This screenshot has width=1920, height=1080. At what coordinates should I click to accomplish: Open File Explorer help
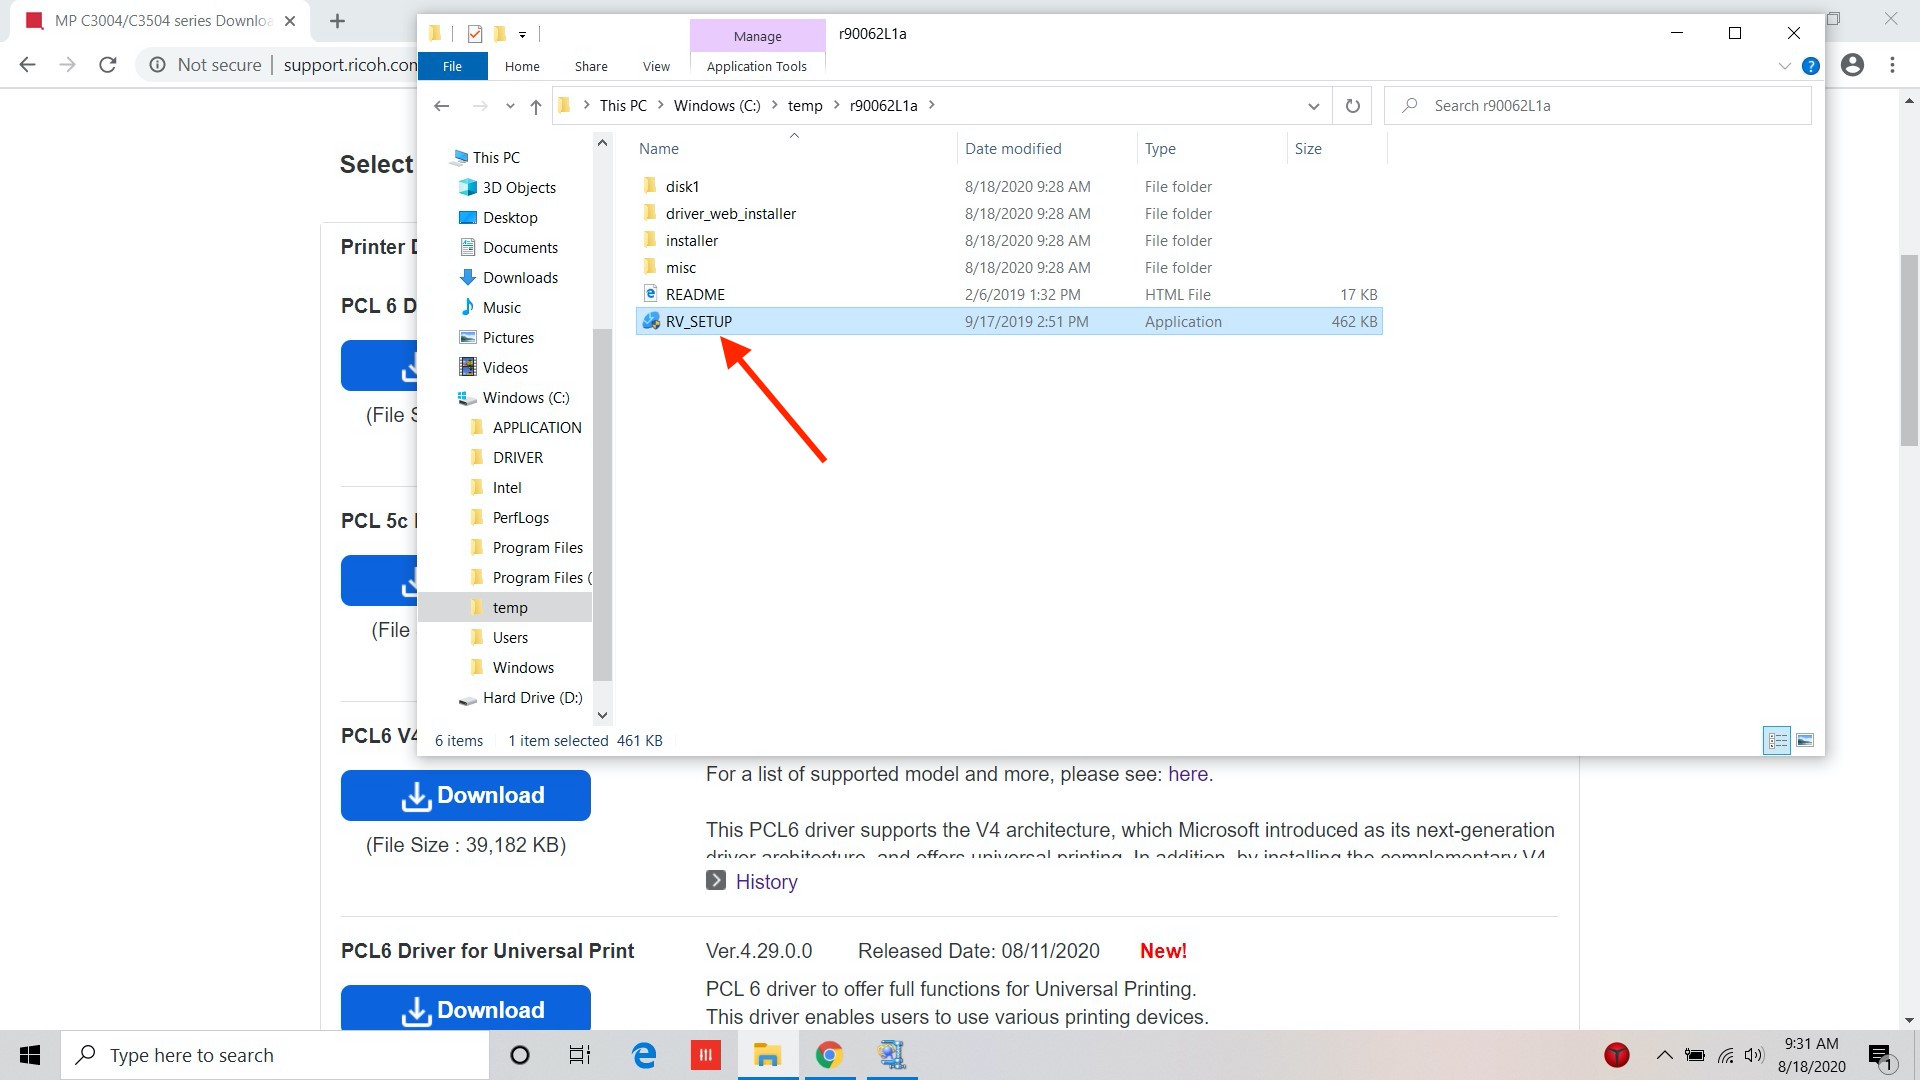1810,66
